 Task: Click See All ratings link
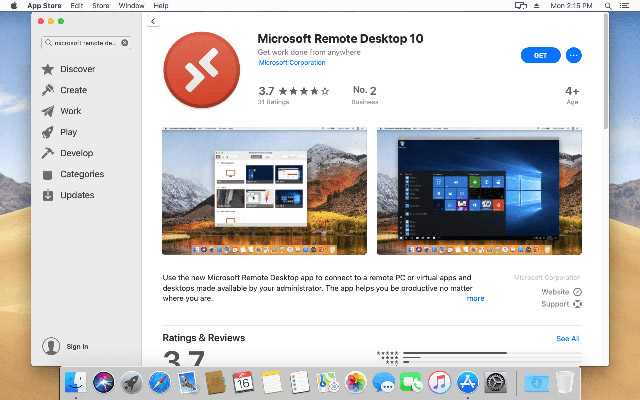pyautogui.click(x=568, y=338)
